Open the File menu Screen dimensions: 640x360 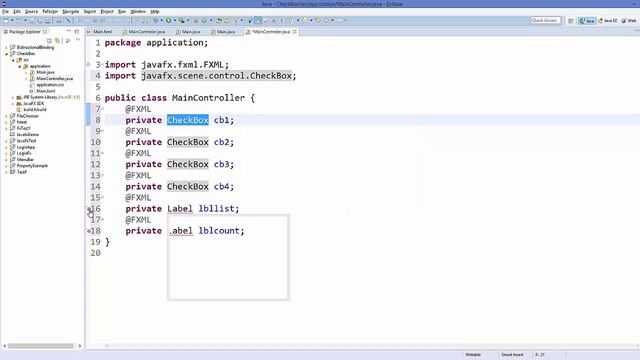pos(5,11)
